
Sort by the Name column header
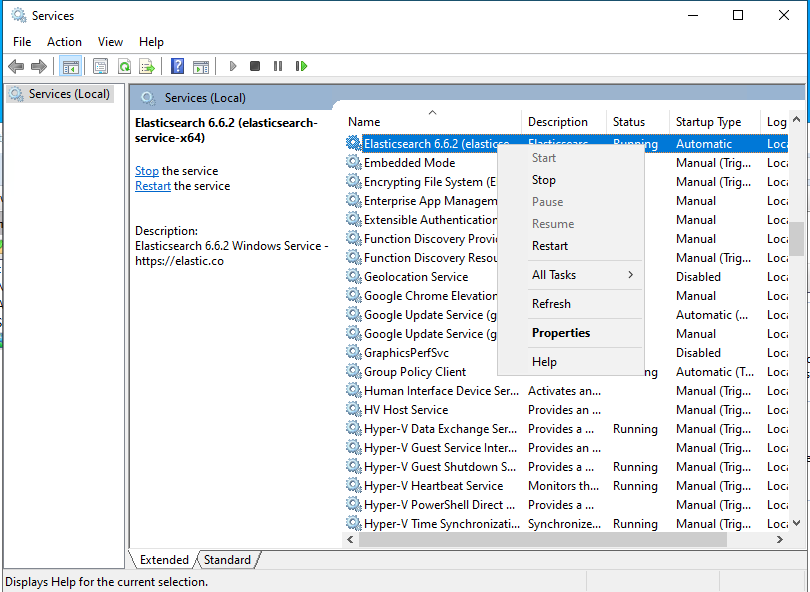pos(432,122)
